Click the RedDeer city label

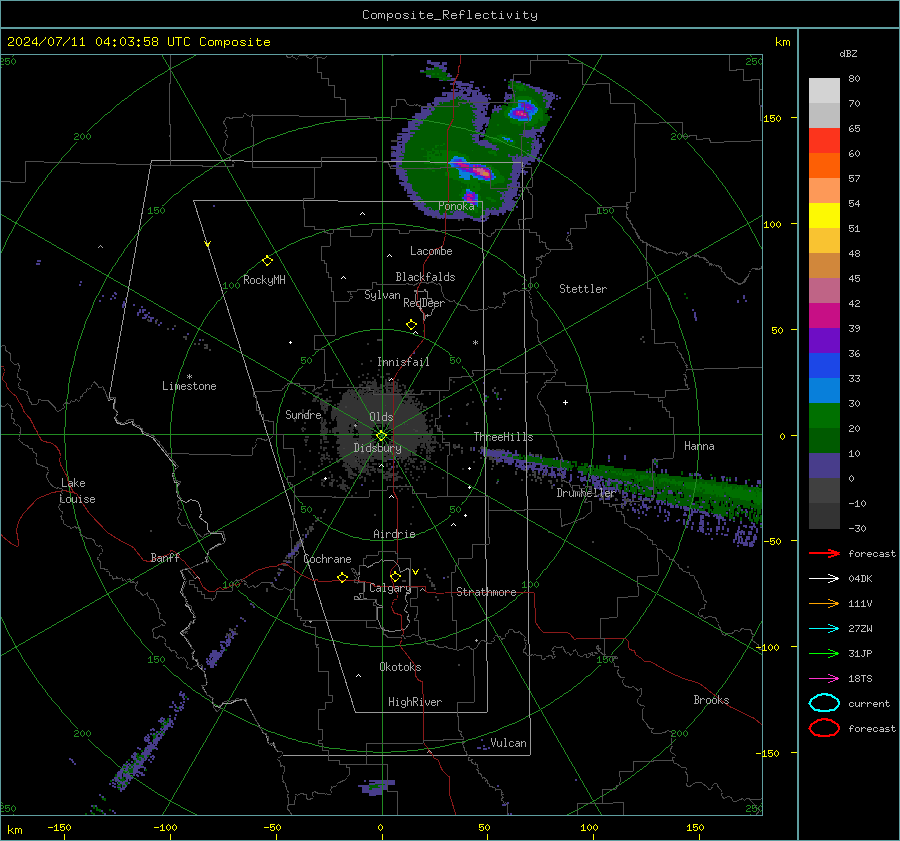(424, 303)
